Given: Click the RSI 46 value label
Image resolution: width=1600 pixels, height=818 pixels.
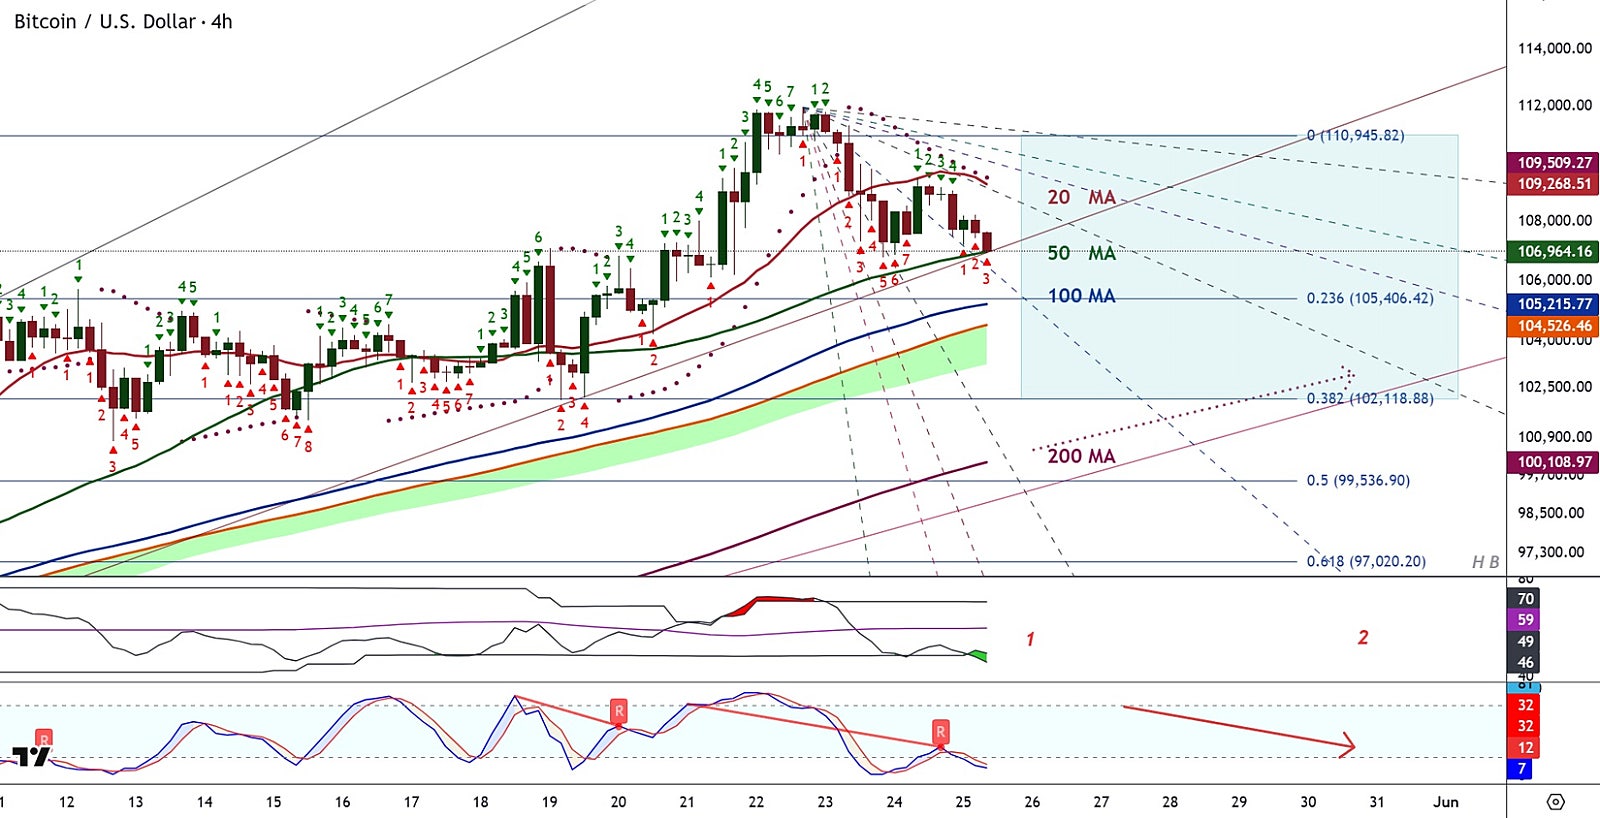Looking at the screenshot, I should [1525, 662].
